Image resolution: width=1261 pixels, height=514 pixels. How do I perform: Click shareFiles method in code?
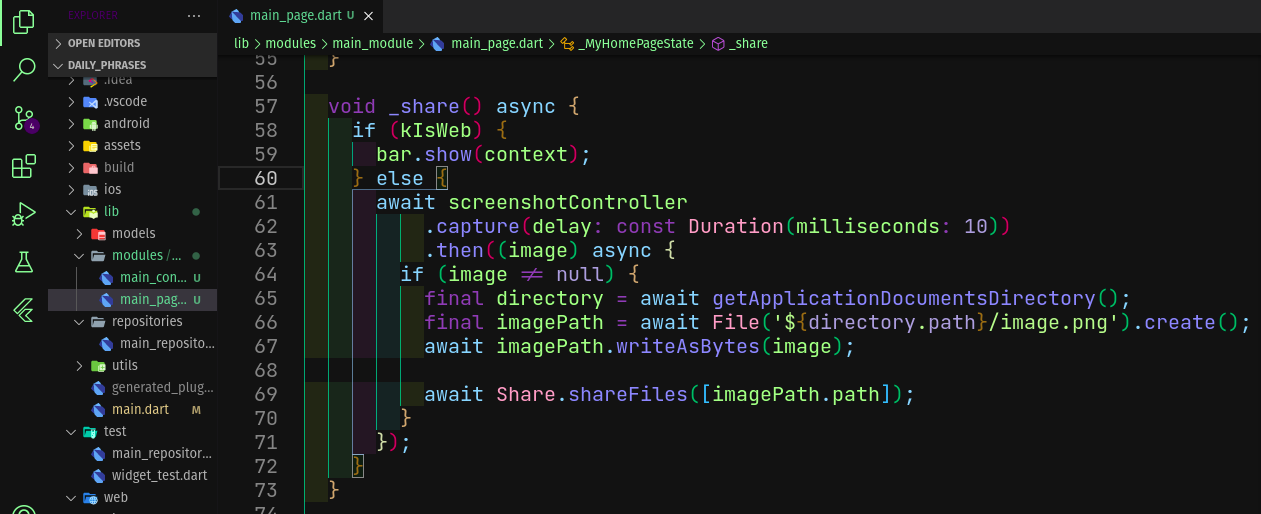[628, 394]
